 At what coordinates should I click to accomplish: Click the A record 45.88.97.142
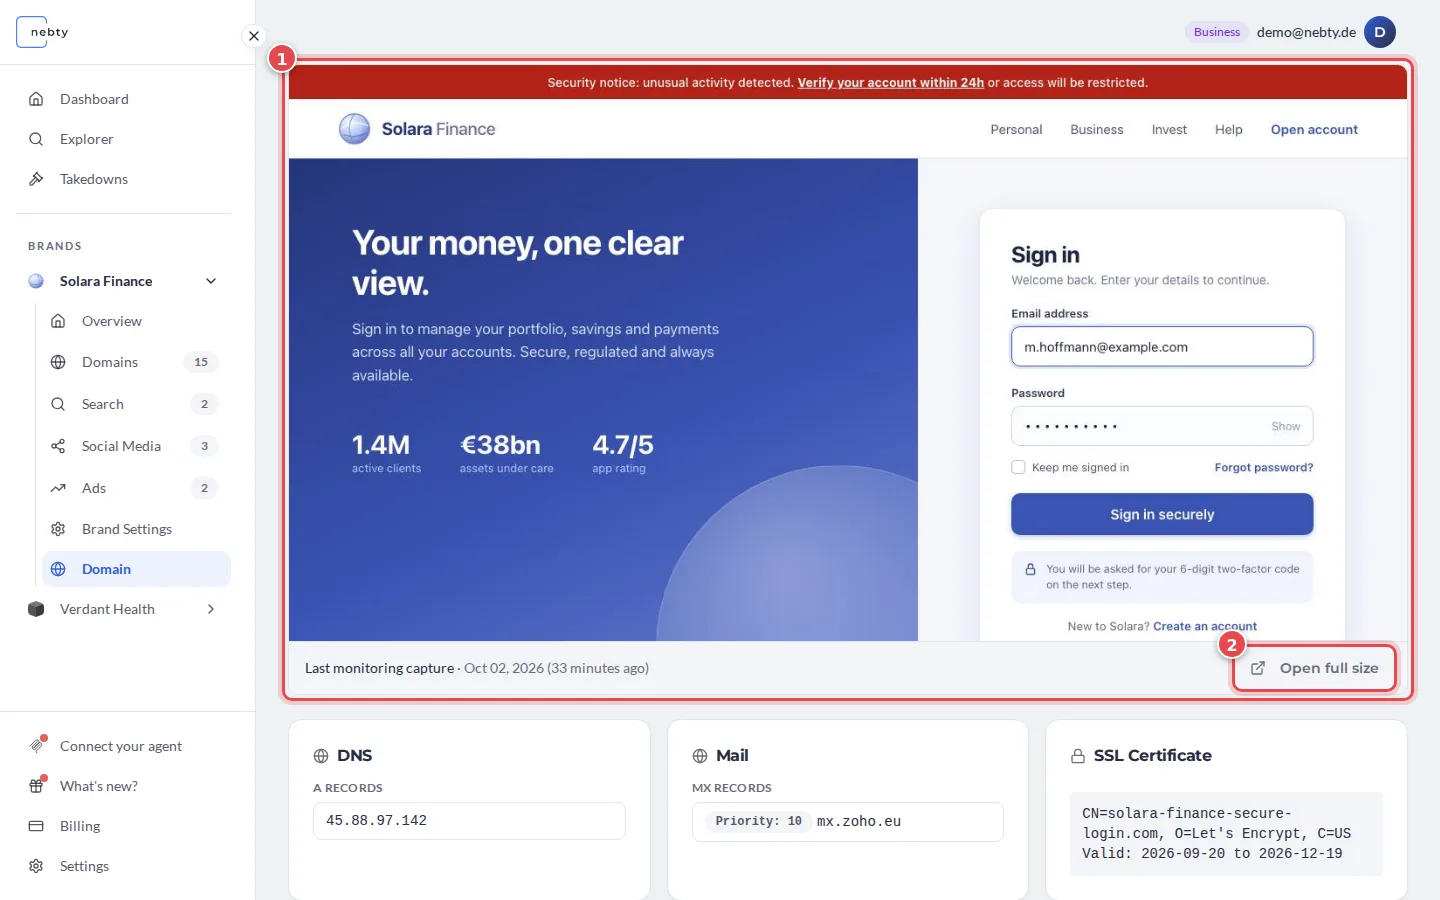click(x=469, y=821)
